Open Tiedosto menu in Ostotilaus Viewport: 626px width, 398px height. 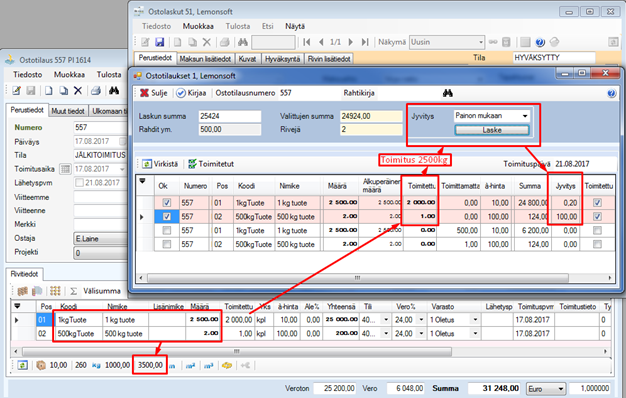pyautogui.click(x=28, y=75)
